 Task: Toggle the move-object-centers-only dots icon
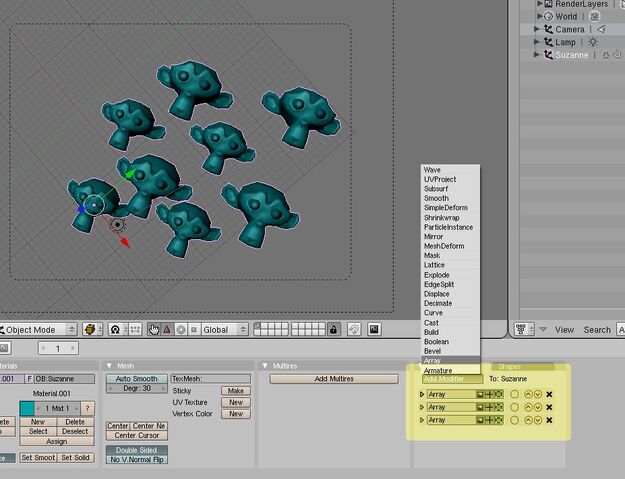135,330
